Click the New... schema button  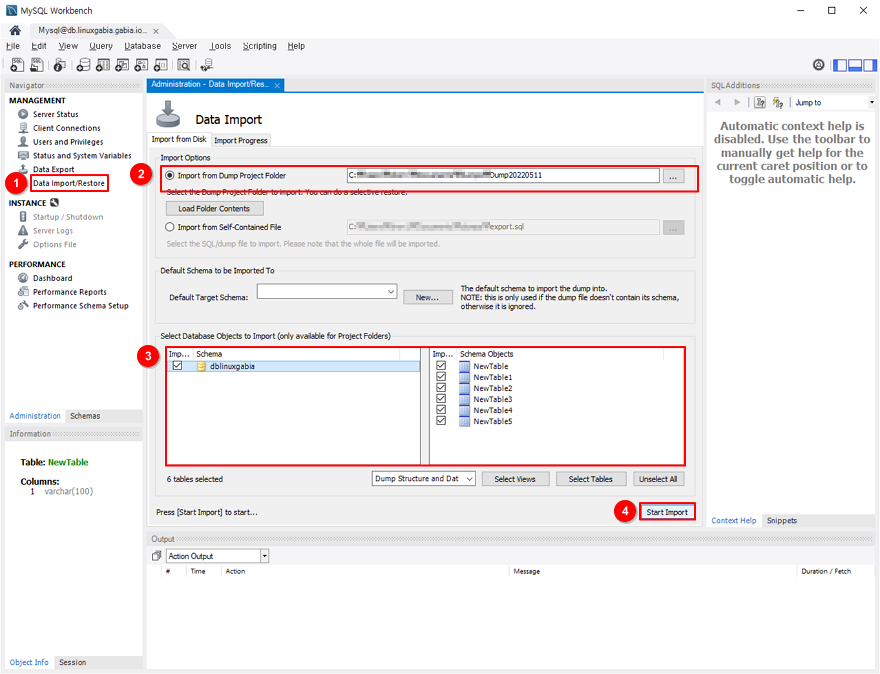428,297
